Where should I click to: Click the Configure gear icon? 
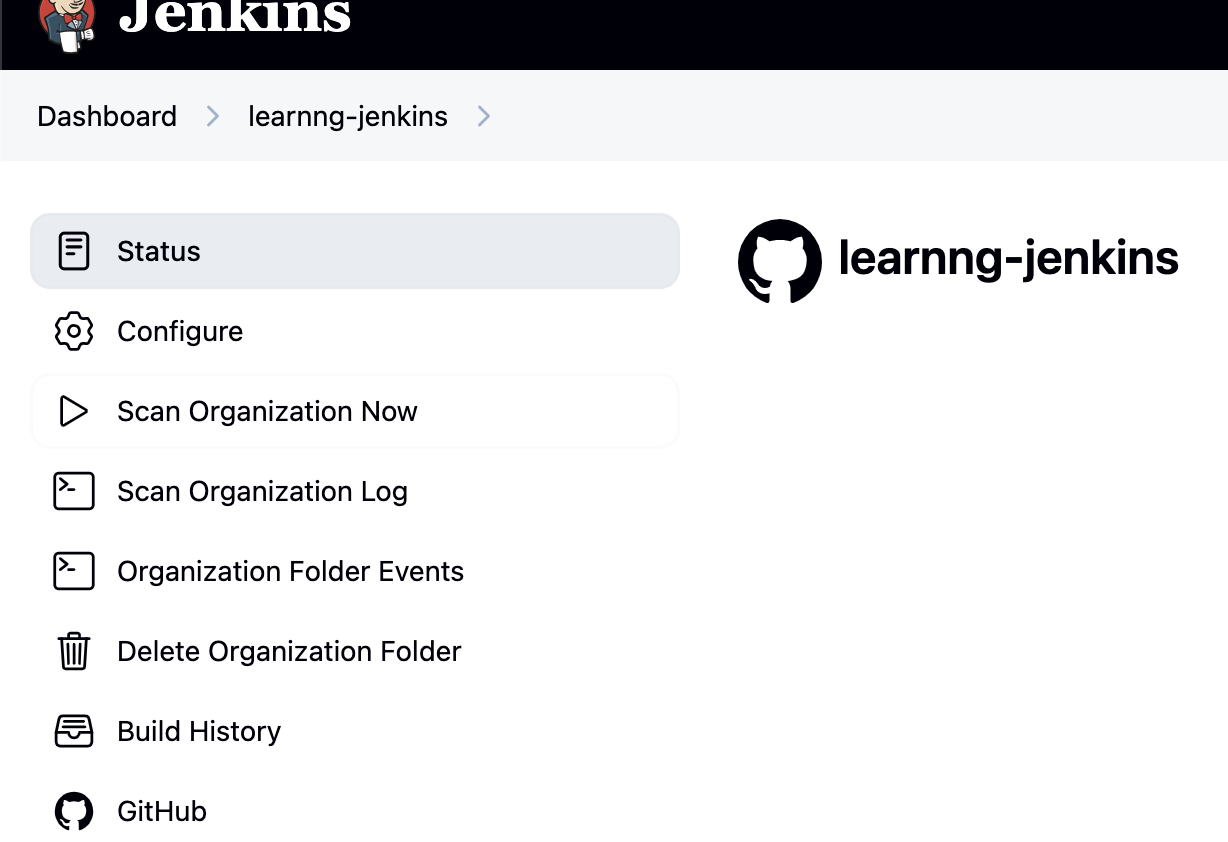click(74, 331)
